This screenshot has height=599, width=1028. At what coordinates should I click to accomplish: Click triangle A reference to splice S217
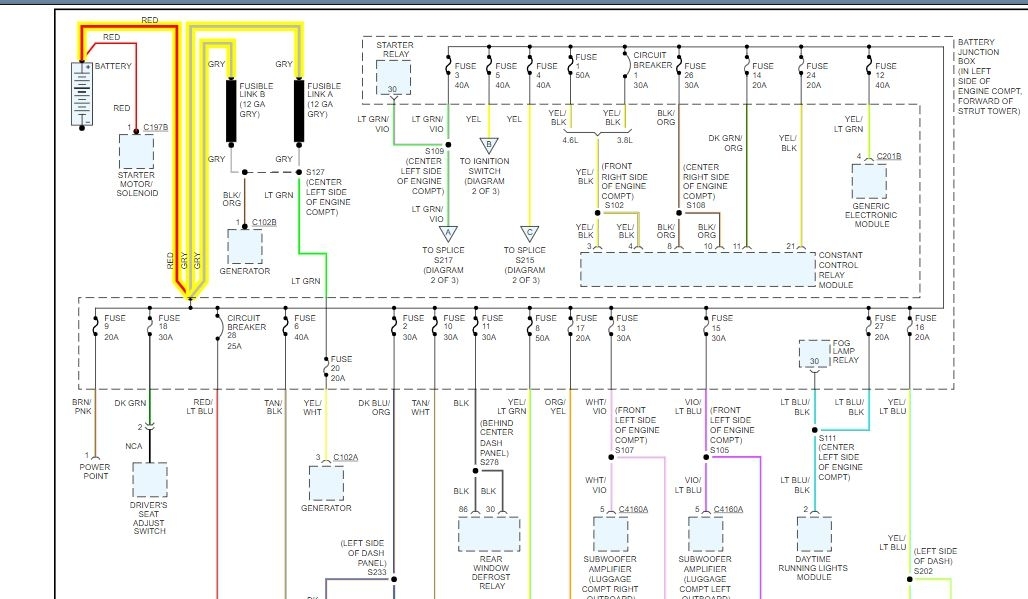point(447,233)
